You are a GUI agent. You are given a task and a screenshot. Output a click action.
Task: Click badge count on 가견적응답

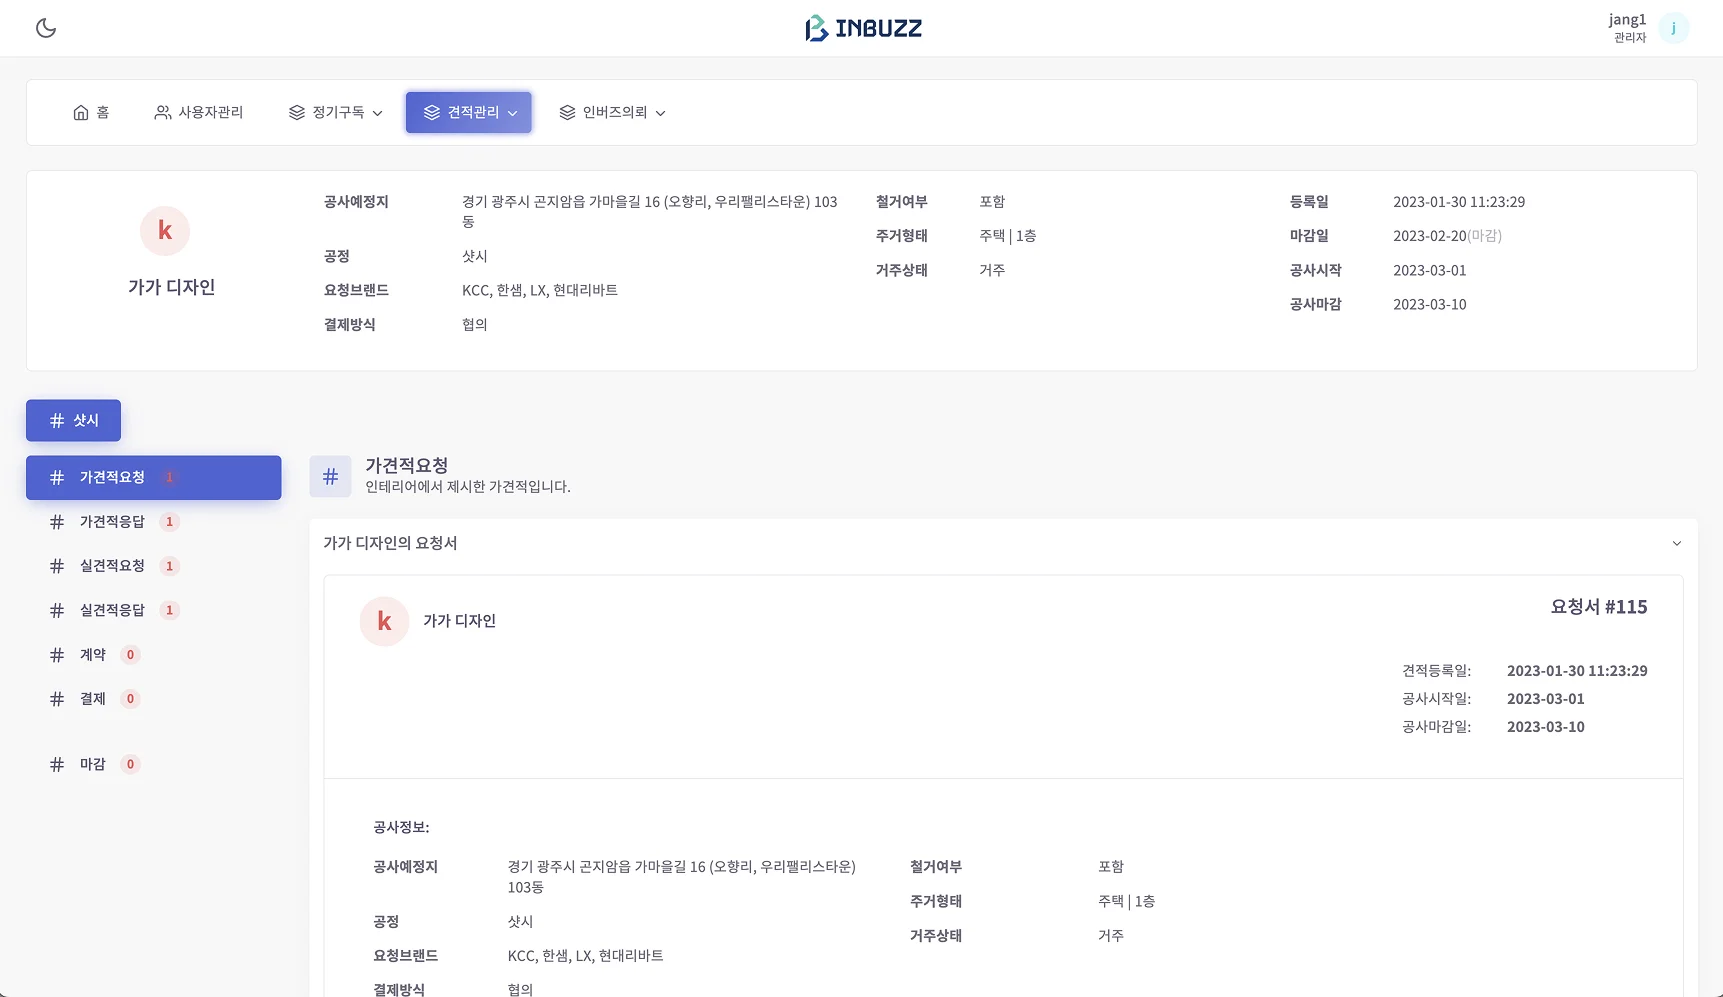(x=170, y=522)
